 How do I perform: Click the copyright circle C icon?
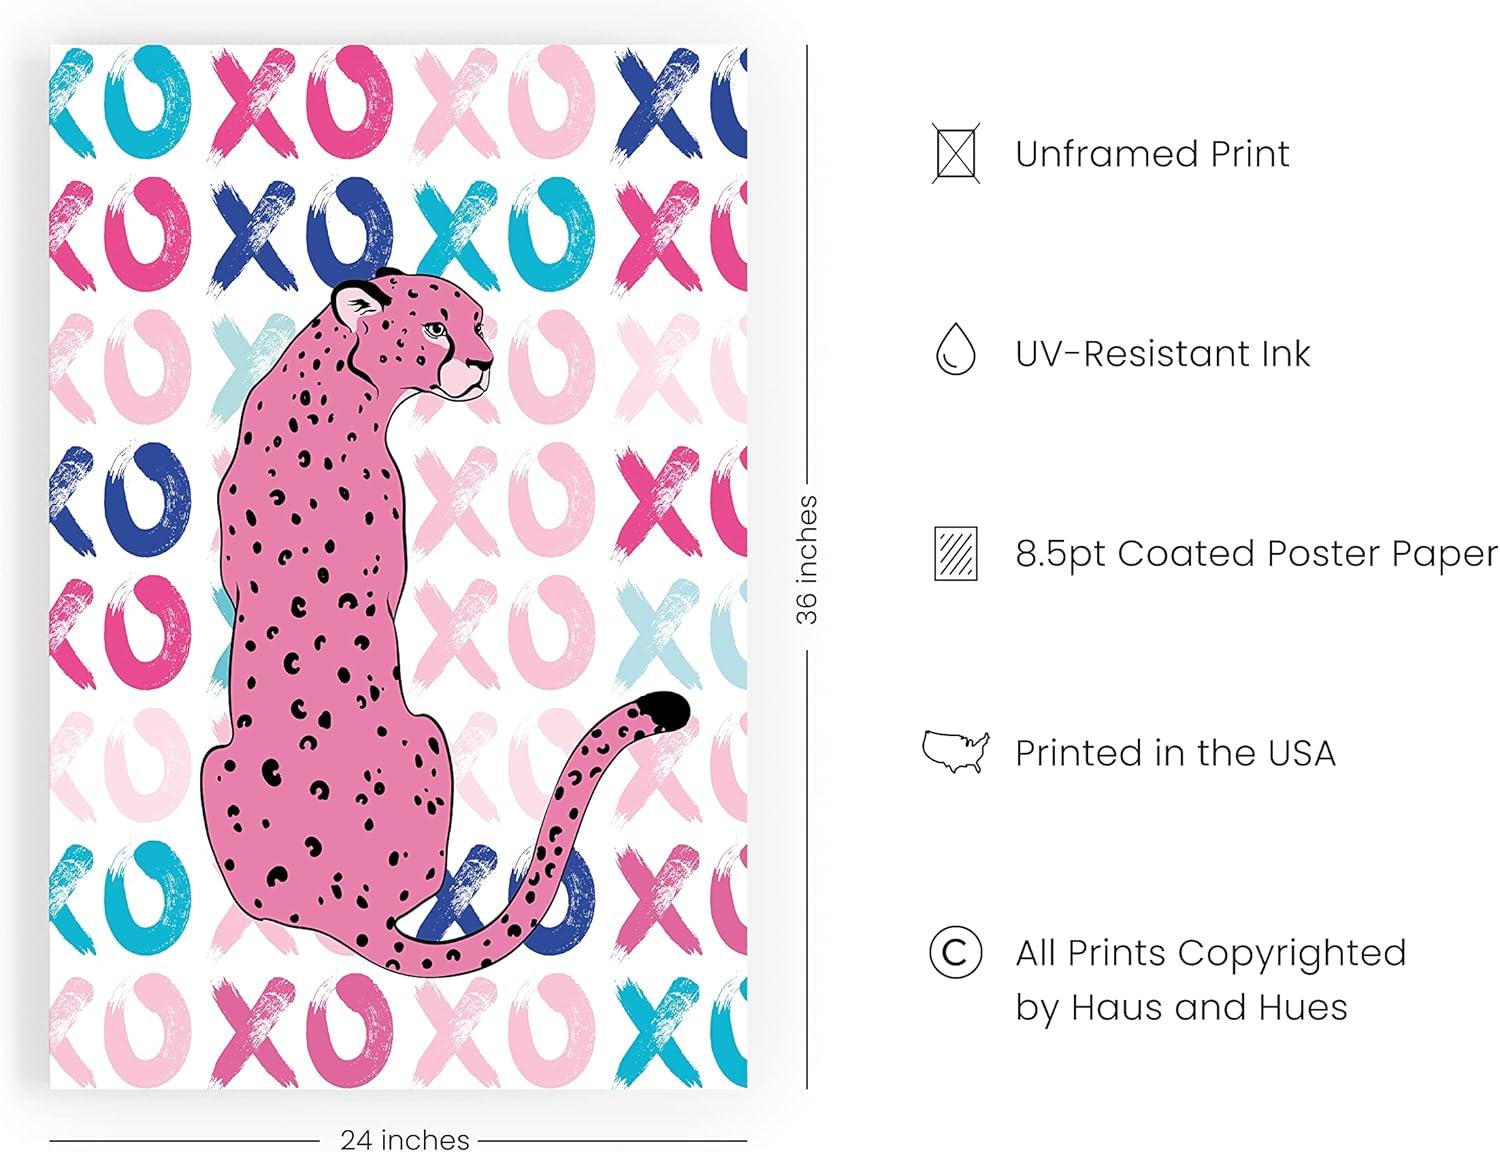click(955, 952)
